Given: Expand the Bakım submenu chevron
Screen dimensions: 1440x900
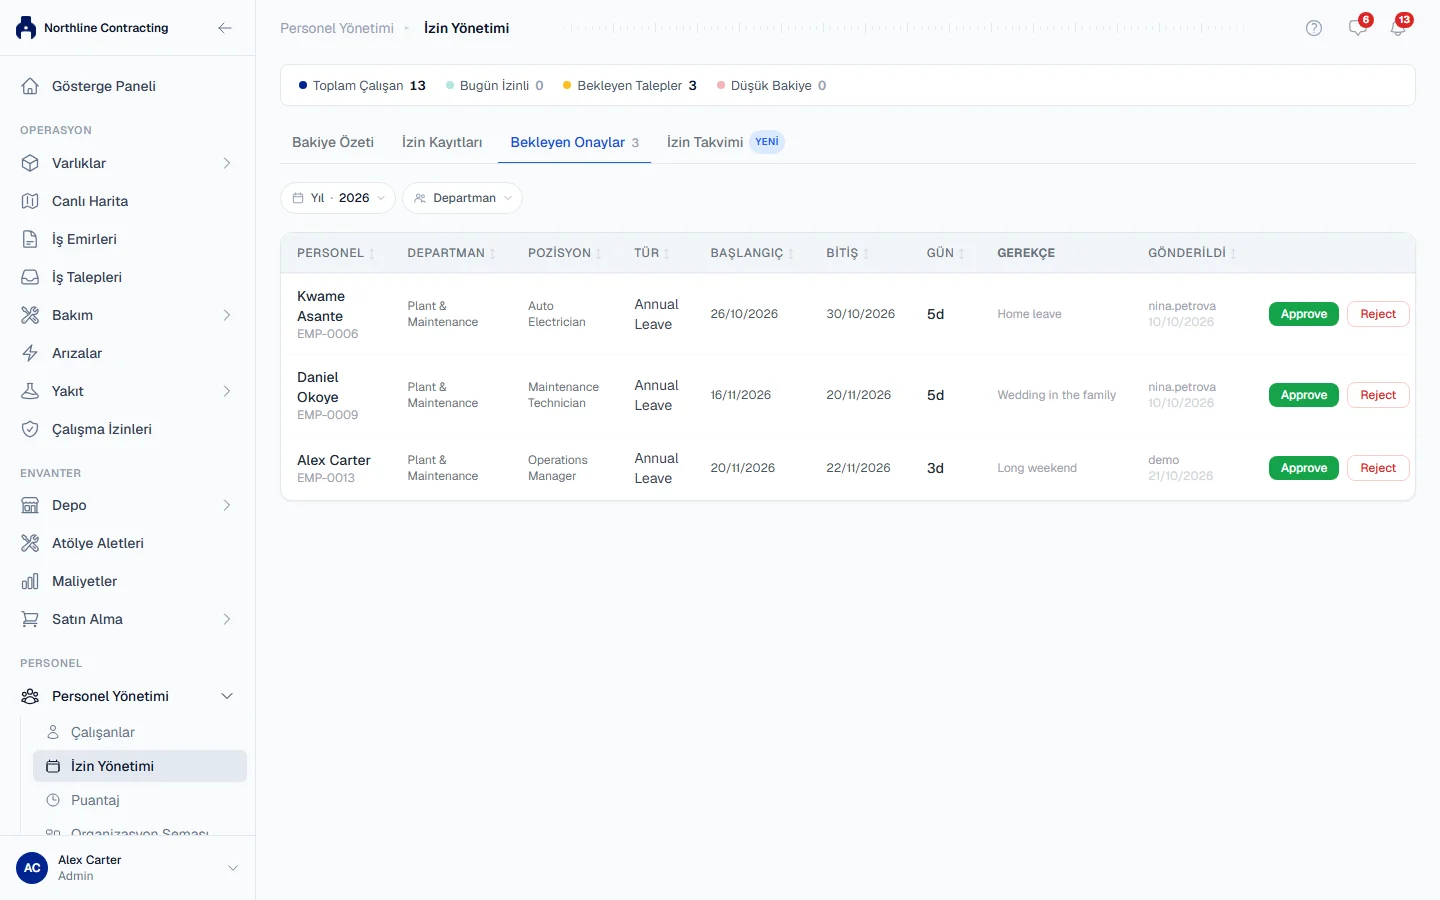Looking at the screenshot, I should [x=227, y=315].
